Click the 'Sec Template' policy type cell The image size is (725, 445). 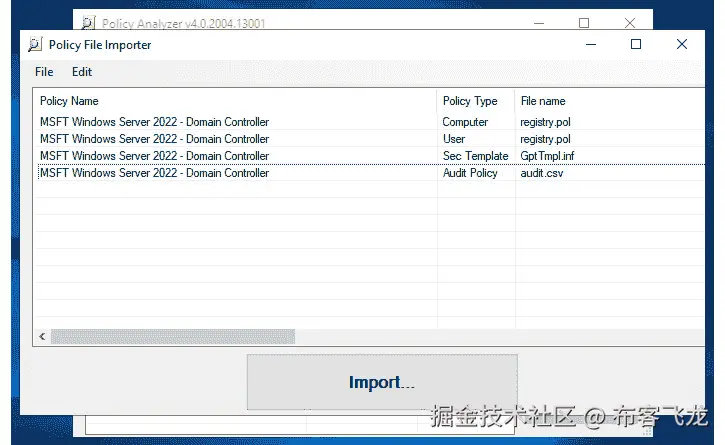[475, 156]
